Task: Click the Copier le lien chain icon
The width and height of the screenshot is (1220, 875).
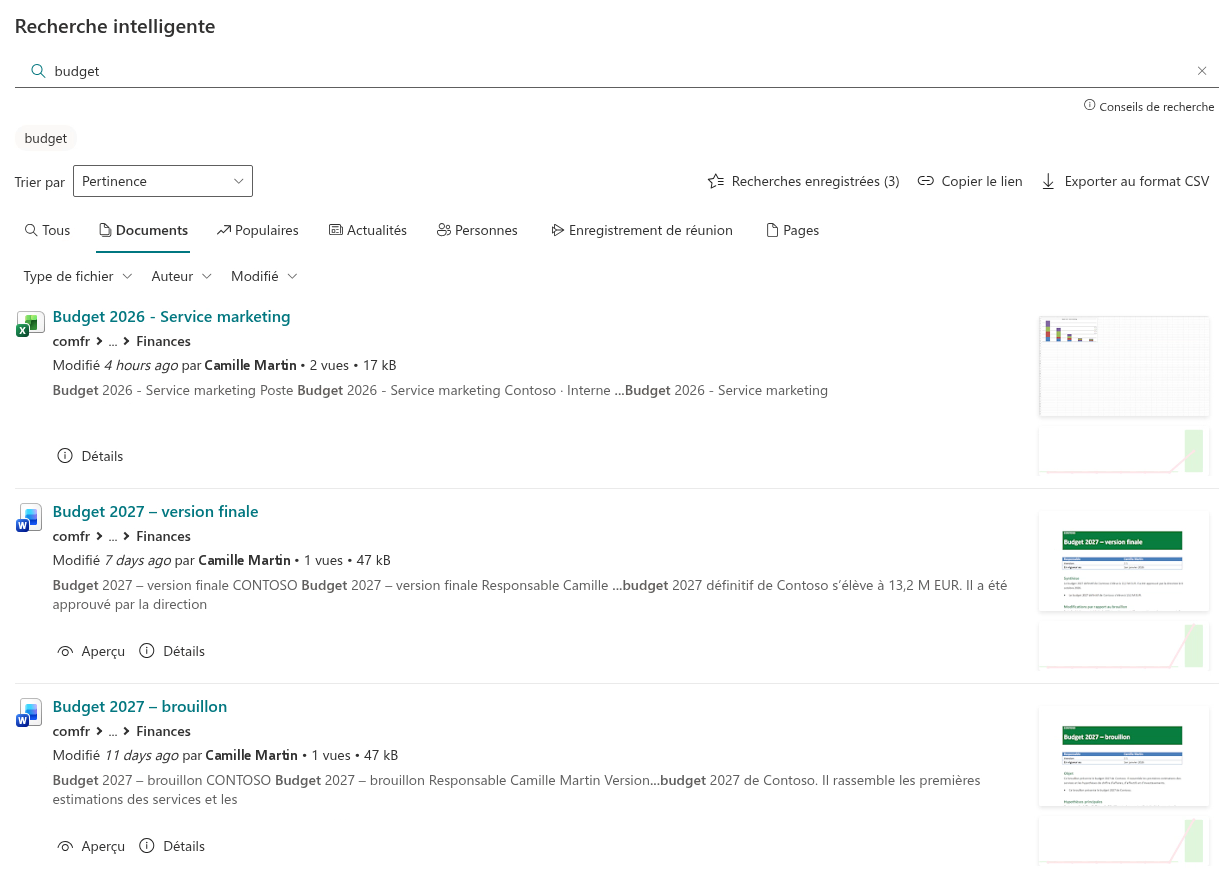Action: click(x=926, y=181)
